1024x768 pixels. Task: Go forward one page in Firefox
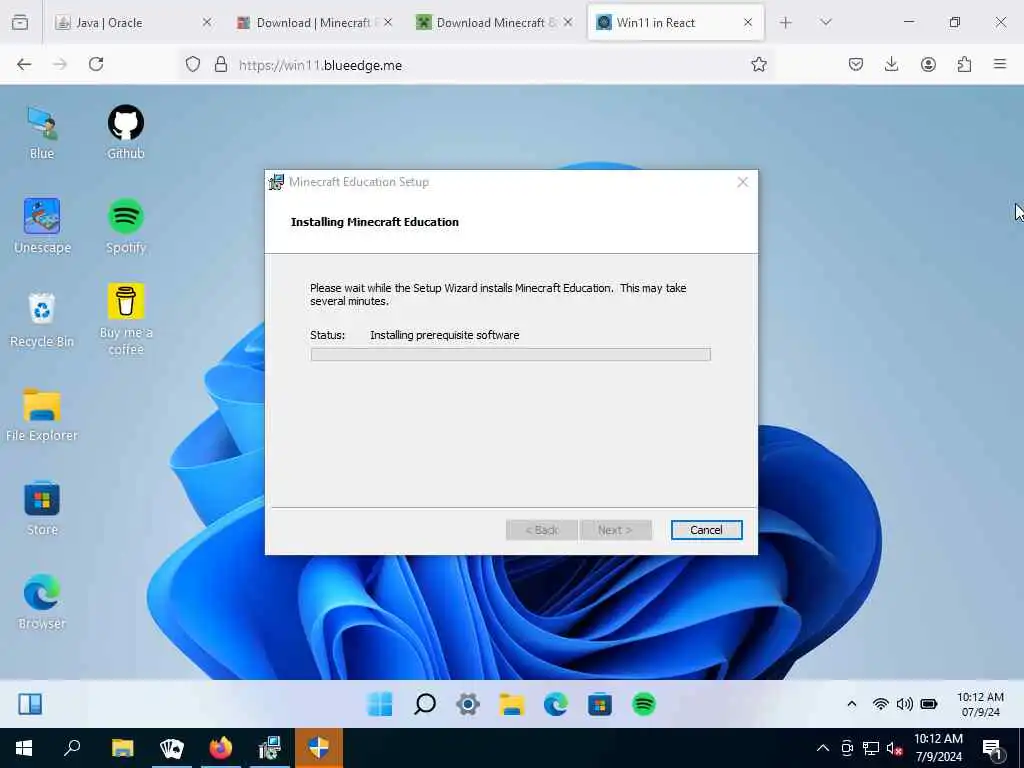(60, 64)
